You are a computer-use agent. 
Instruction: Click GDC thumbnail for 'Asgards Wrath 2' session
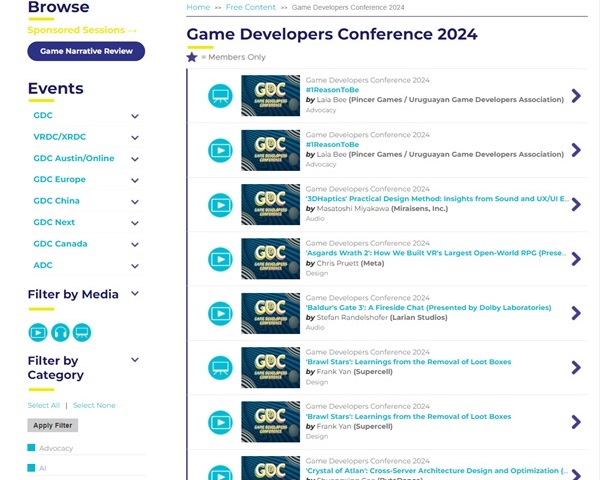coord(271,259)
